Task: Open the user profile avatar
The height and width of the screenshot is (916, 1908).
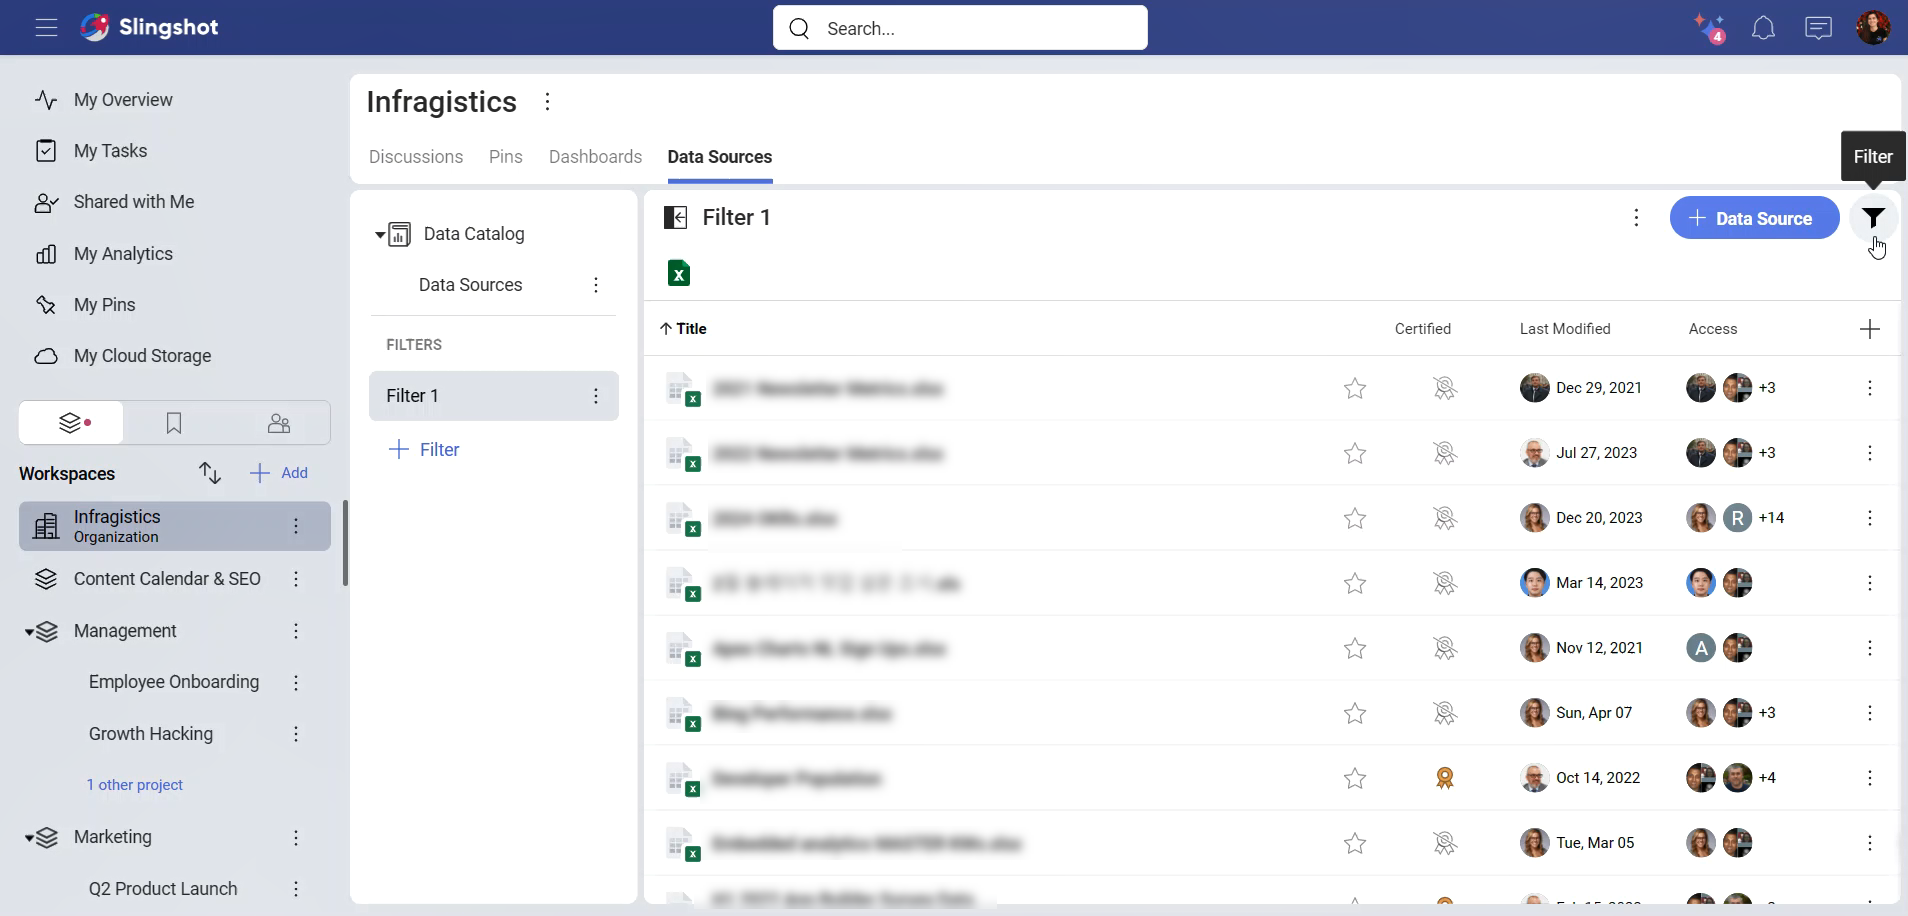Action: click(1873, 28)
